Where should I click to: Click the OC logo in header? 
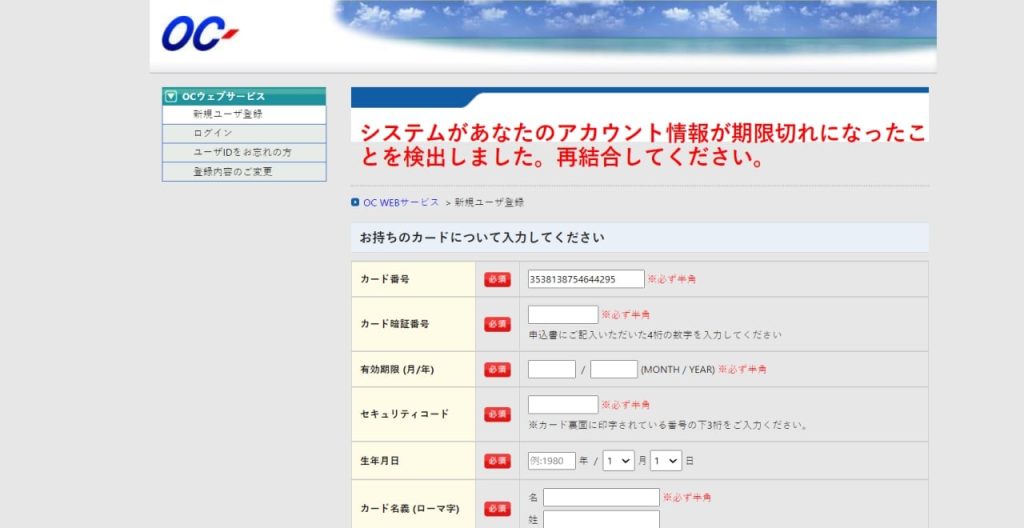tap(200, 34)
